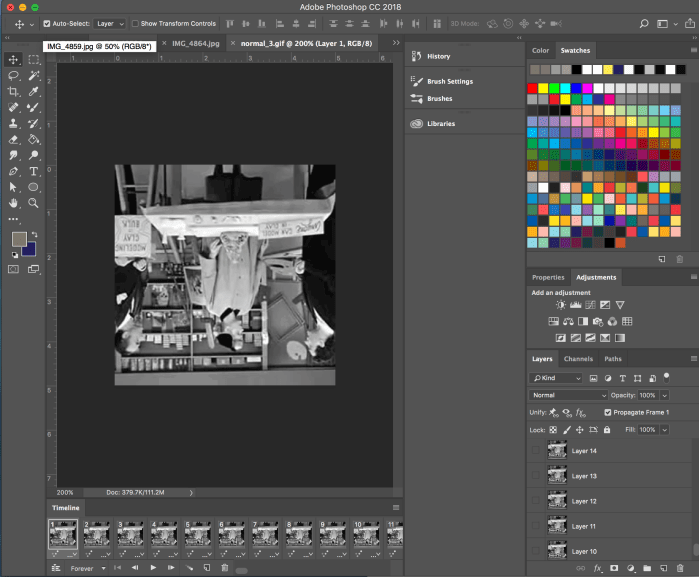The width and height of the screenshot is (699, 577).
Task: Open the Auto-Select Layer dropdown
Action: (x=110, y=24)
